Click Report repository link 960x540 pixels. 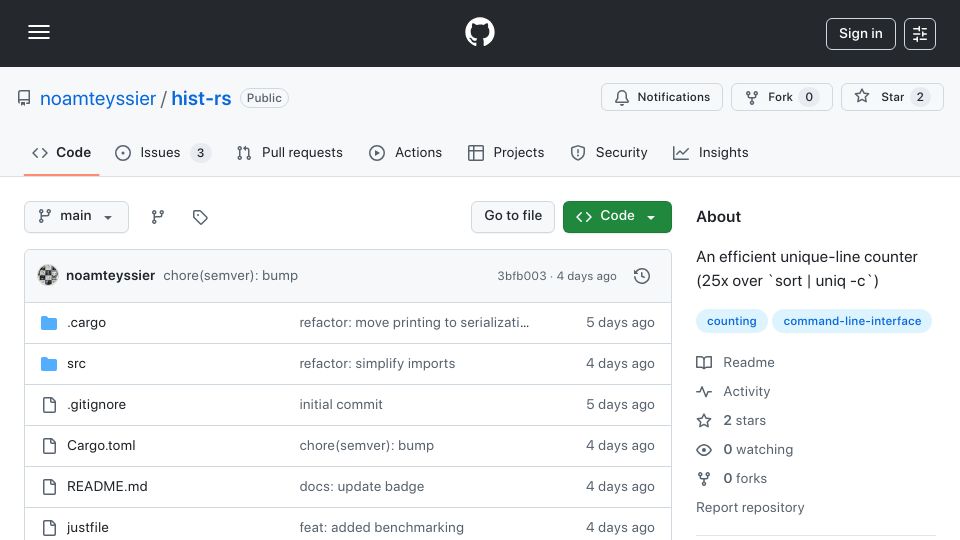pyautogui.click(x=750, y=508)
